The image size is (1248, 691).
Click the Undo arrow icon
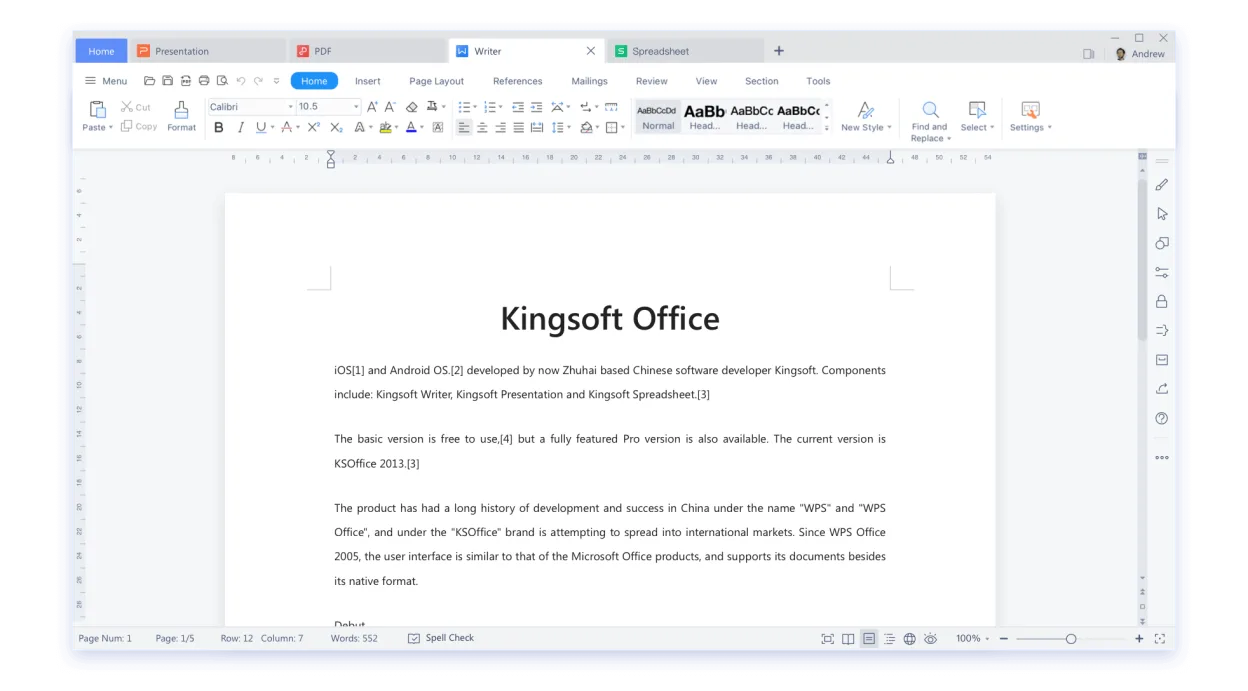tap(241, 81)
